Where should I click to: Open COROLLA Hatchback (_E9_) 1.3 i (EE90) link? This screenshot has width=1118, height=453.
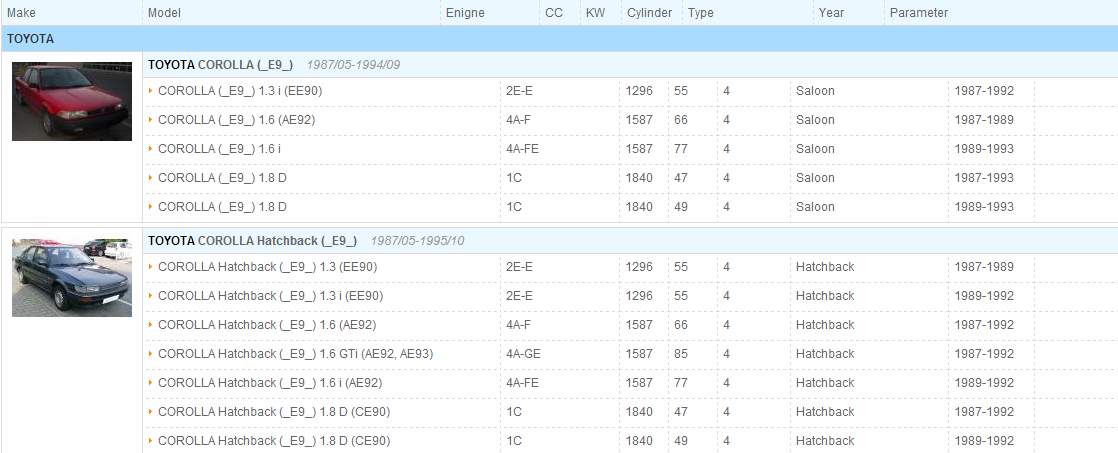pos(271,295)
